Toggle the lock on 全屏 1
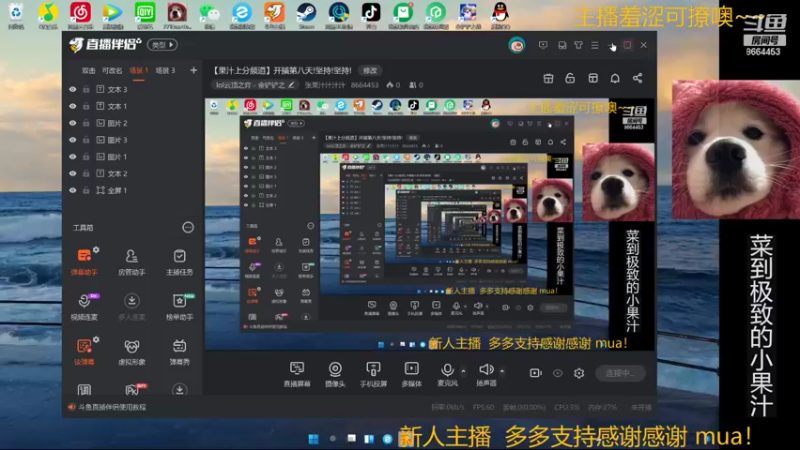Viewport: 800px width, 450px height. tap(86, 190)
